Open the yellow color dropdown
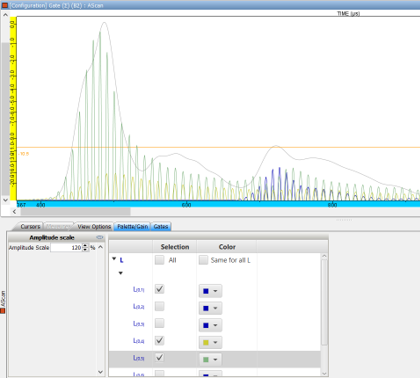Image resolution: width=420 pixels, height=378 pixels. pos(210,342)
